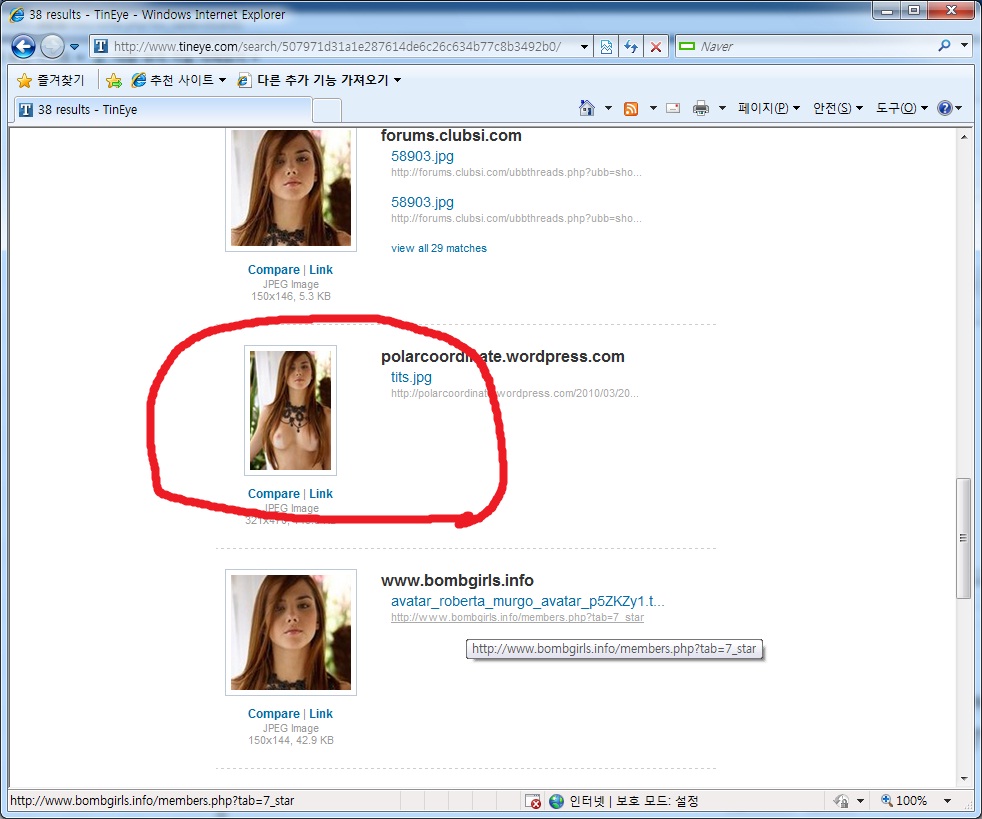Go back with the Back arrow button
The image size is (982, 819).
pos(23,46)
